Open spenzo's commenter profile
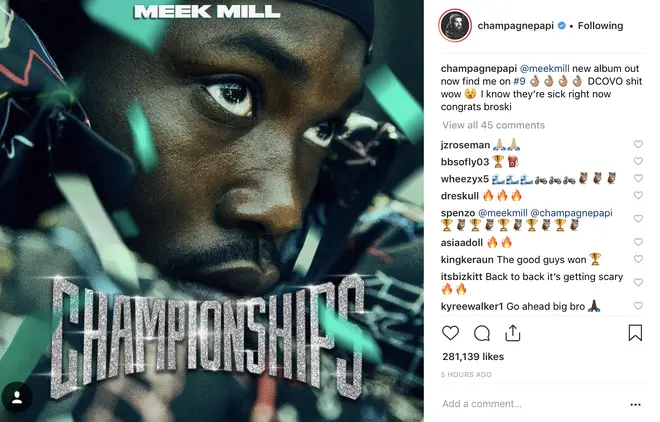Image resolution: width=660 pixels, height=422 pixels. pos(458,213)
